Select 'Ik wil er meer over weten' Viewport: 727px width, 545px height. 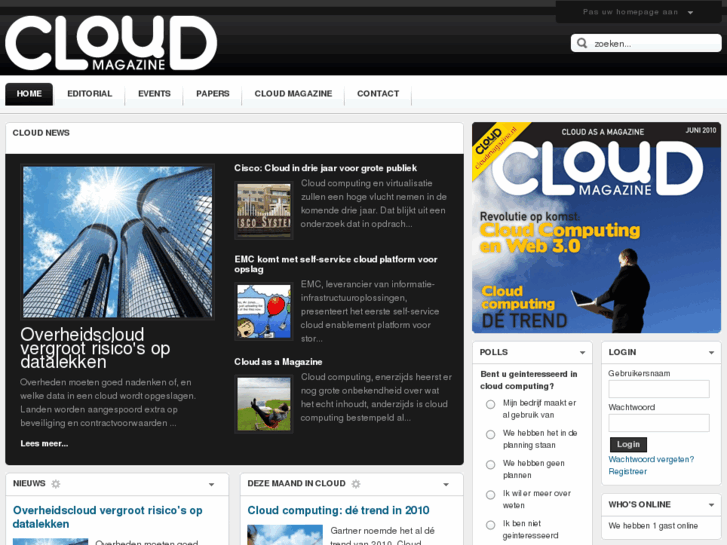[x=491, y=495]
